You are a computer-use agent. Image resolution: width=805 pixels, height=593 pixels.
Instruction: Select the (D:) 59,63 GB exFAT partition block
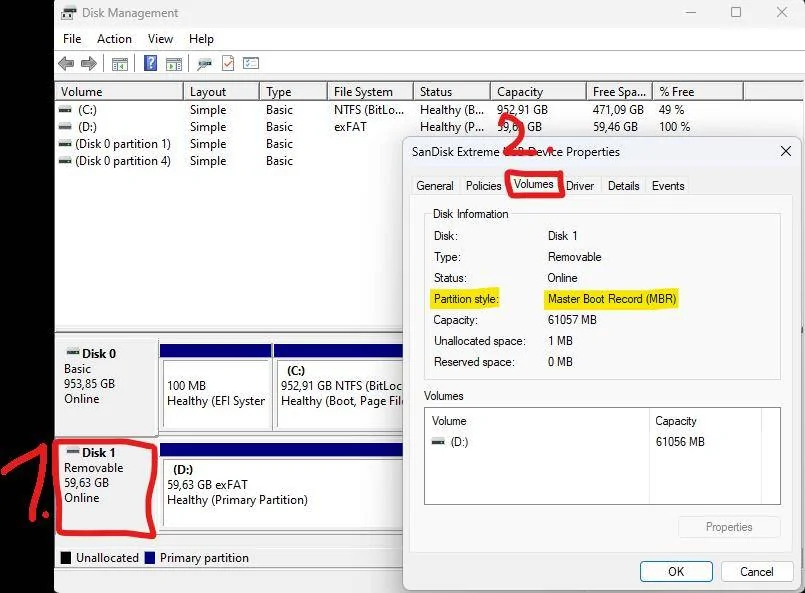(281, 486)
